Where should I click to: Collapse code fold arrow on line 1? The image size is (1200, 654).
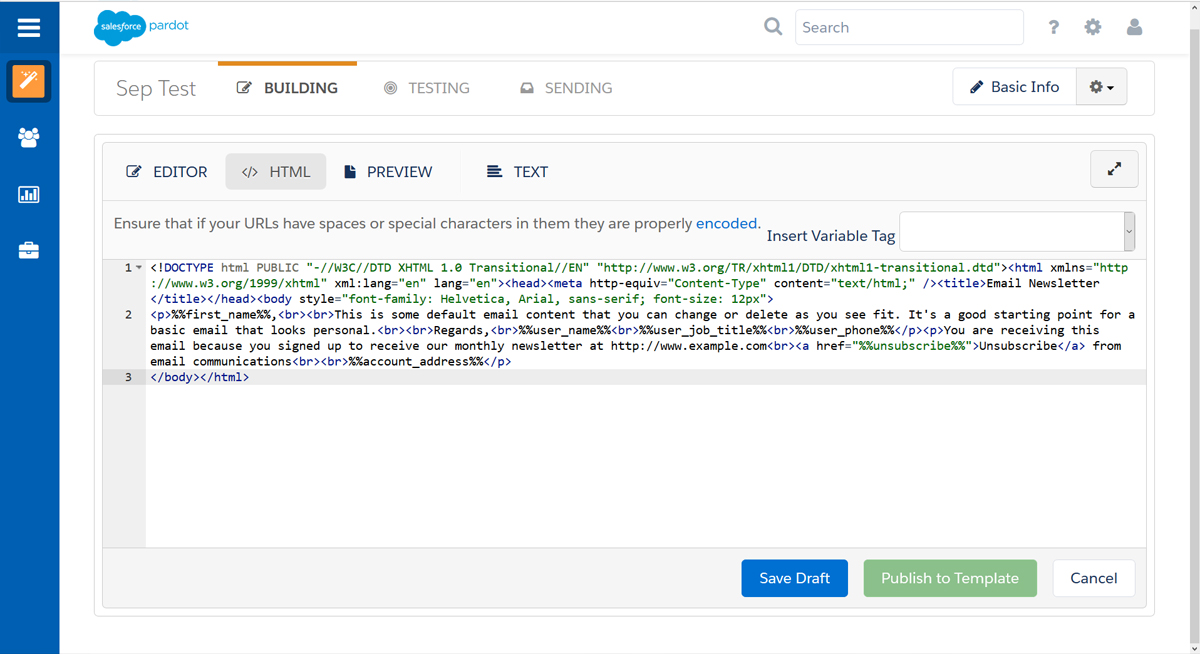pyautogui.click(x=139, y=268)
